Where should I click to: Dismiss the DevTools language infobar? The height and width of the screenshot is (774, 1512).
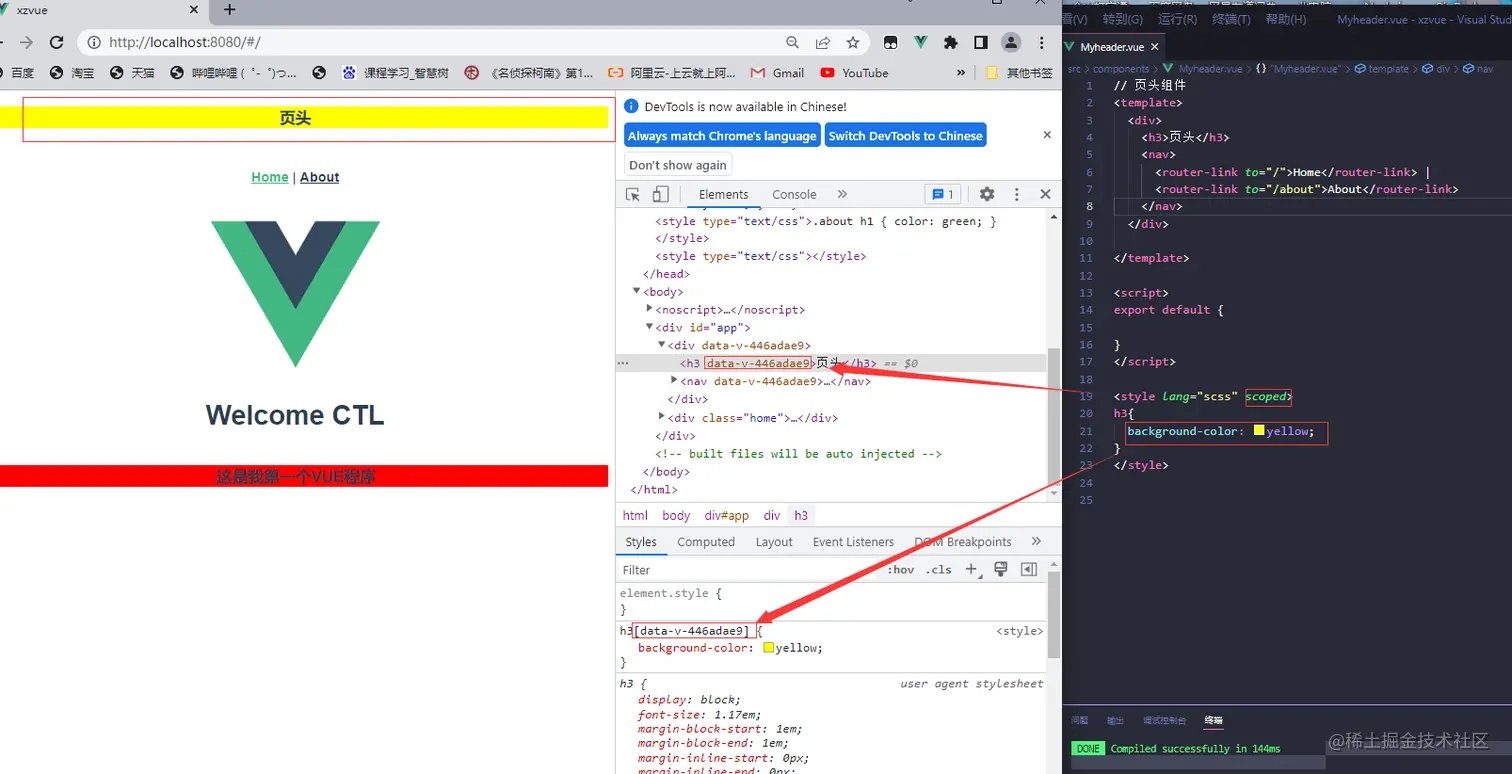point(1047,135)
